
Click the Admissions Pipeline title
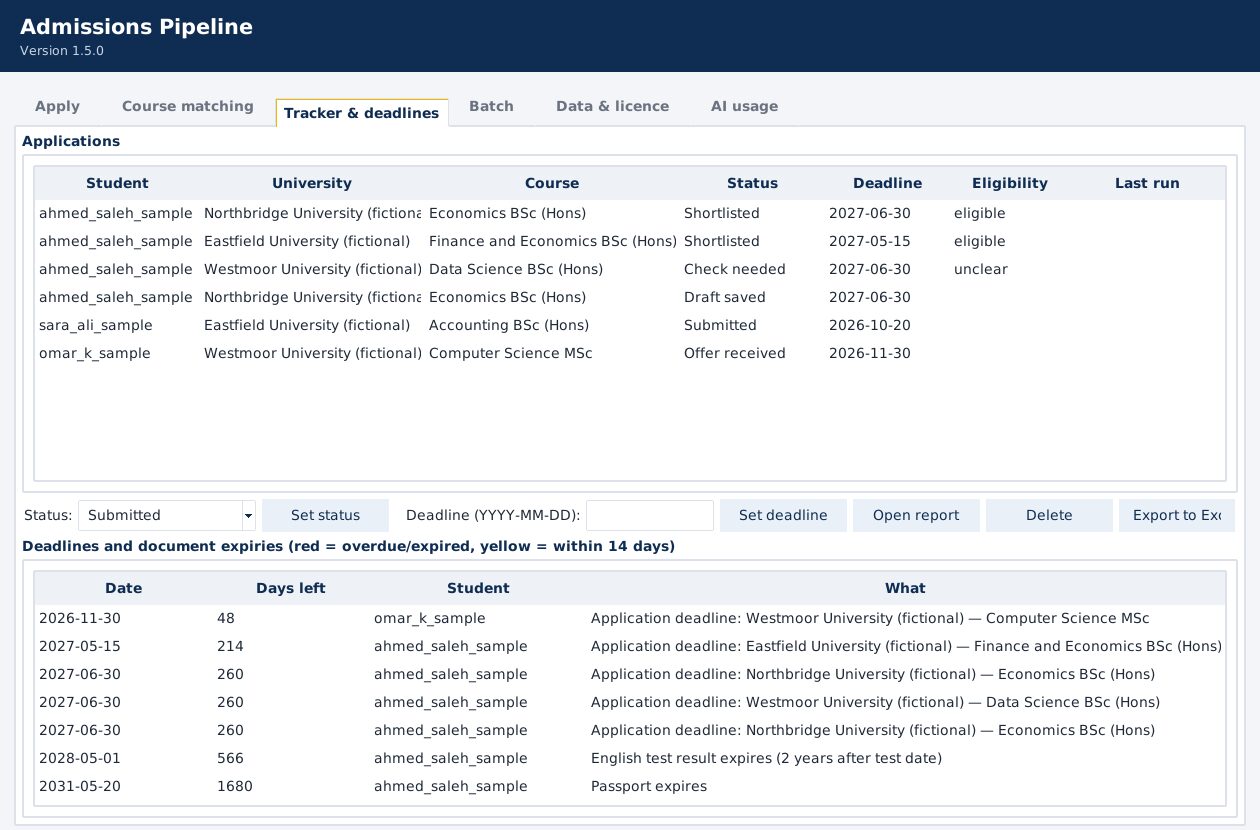coord(136,27)
